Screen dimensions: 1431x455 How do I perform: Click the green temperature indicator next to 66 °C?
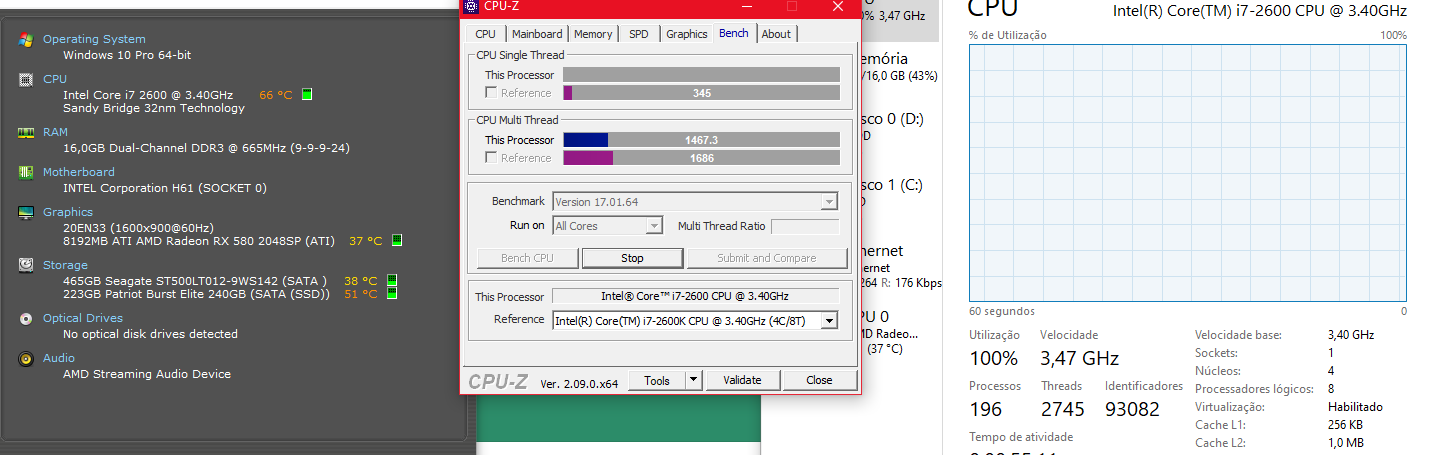[307, 95]
